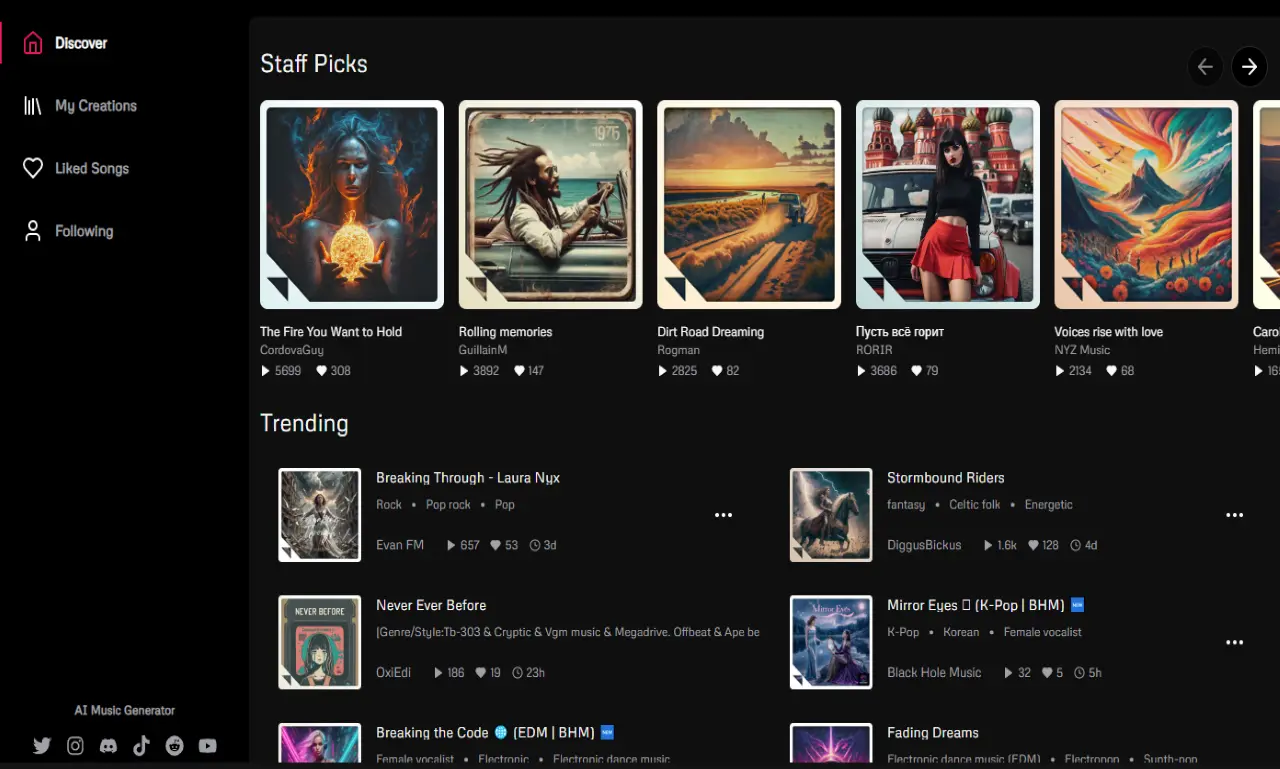Click the Energetic tag on Stormbound Riders
1280x769 pixels.
click(x=1049, y=505)
